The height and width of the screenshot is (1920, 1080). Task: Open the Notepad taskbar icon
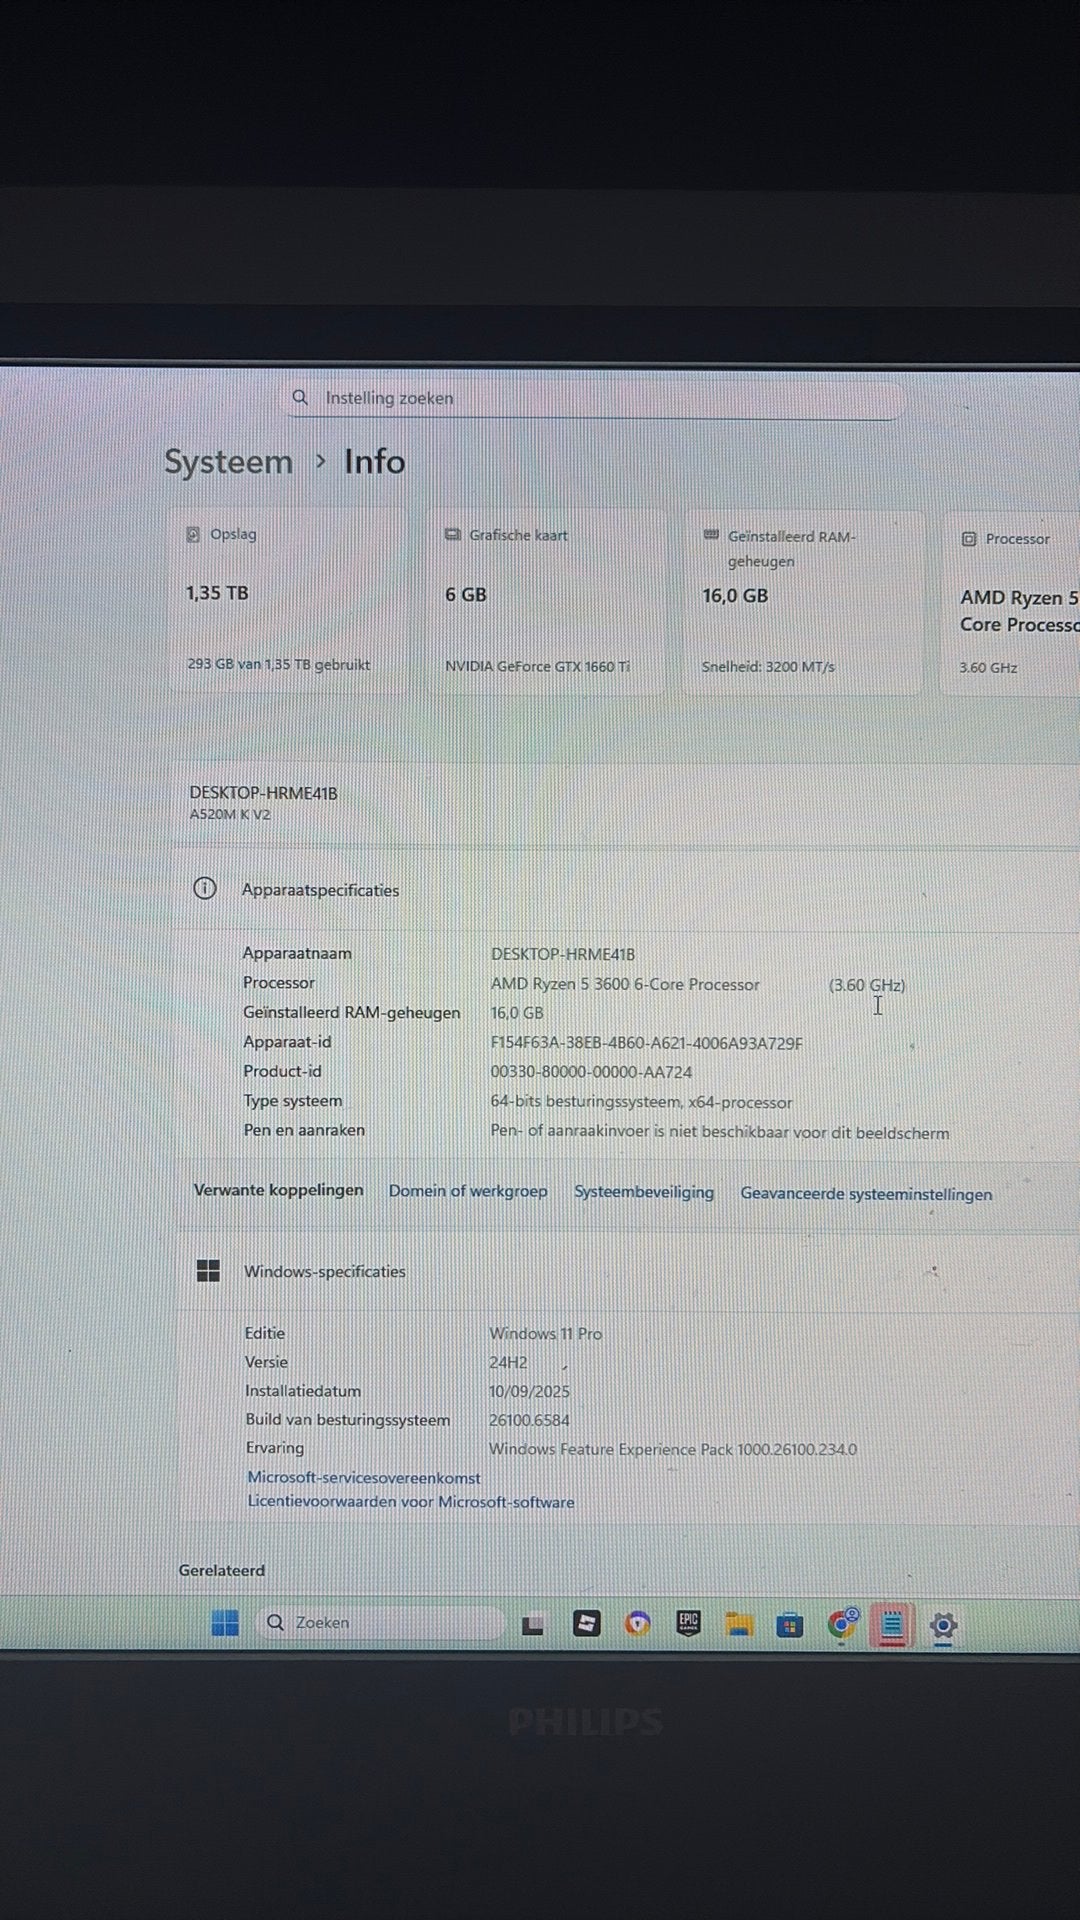pyautogui.click(x=892, y=1626)
